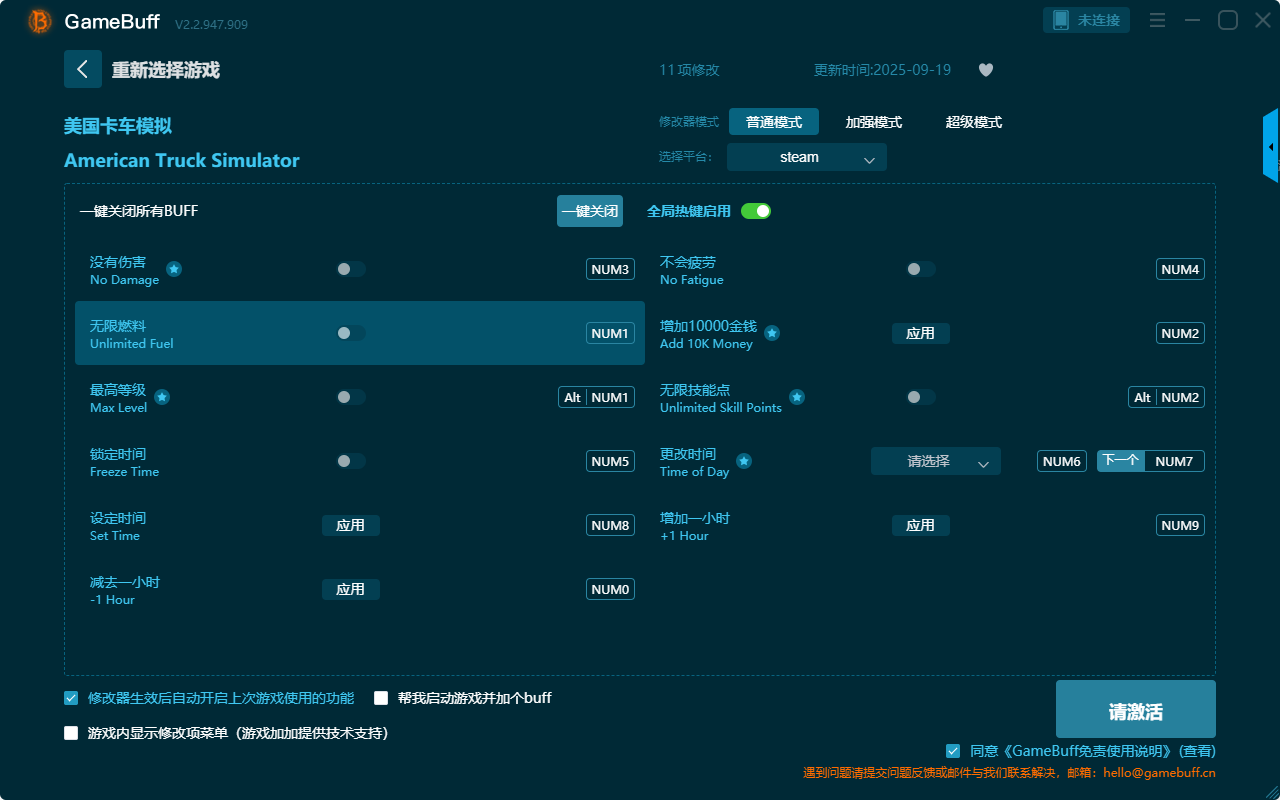
Task: Click the 美国卡车模拟 game name
Action: tap(118, 126)
